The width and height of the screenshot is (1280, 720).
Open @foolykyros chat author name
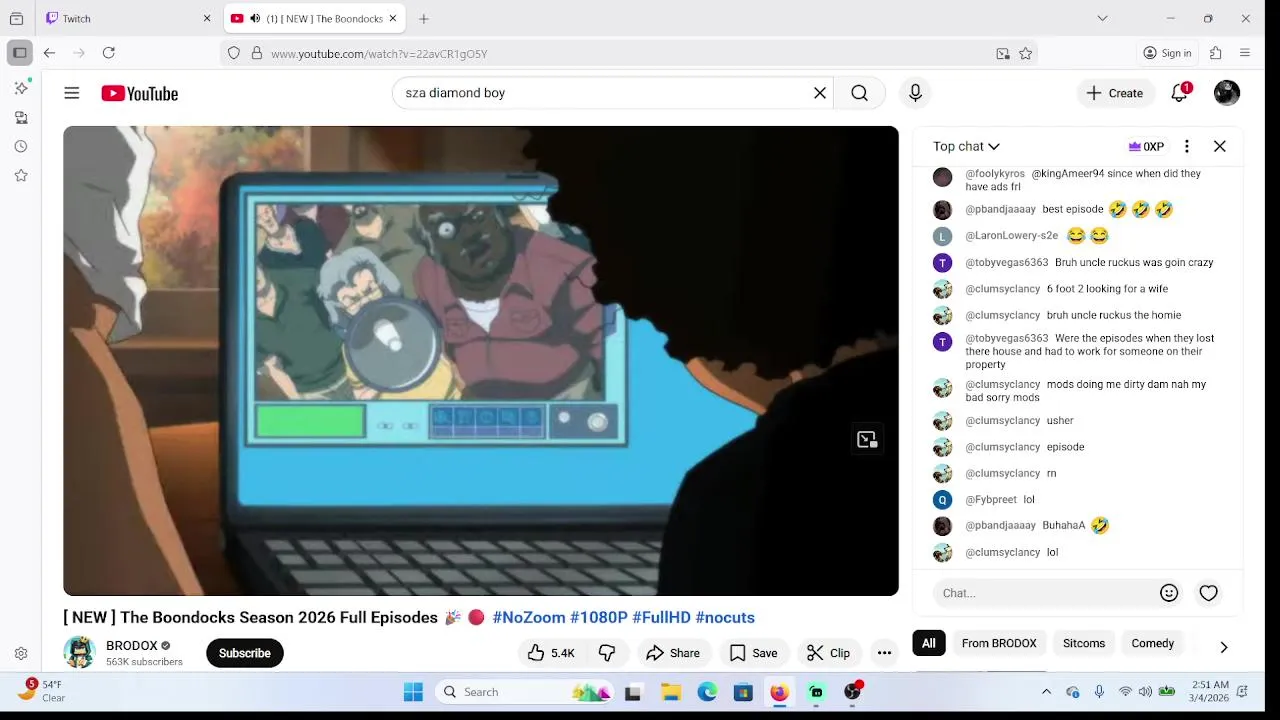coord(994,173)
